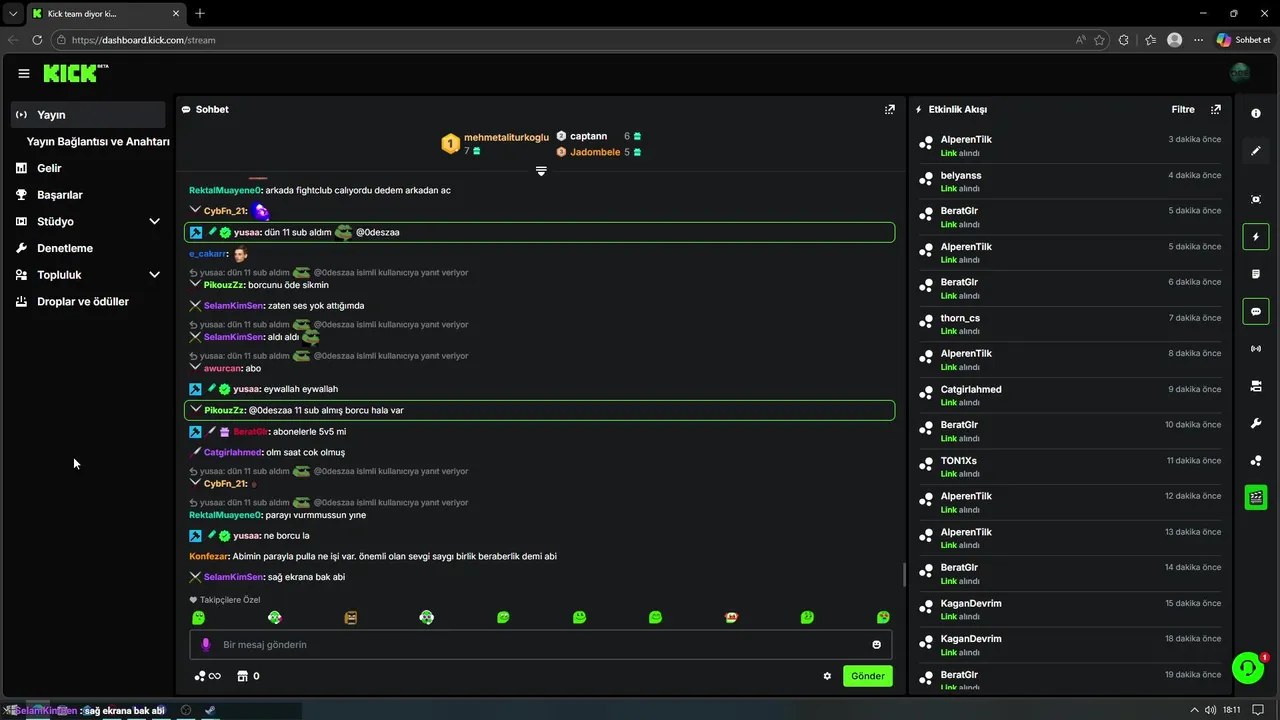
Task: Open belyanss event in activity feed
Action: tap(1071, 181)
